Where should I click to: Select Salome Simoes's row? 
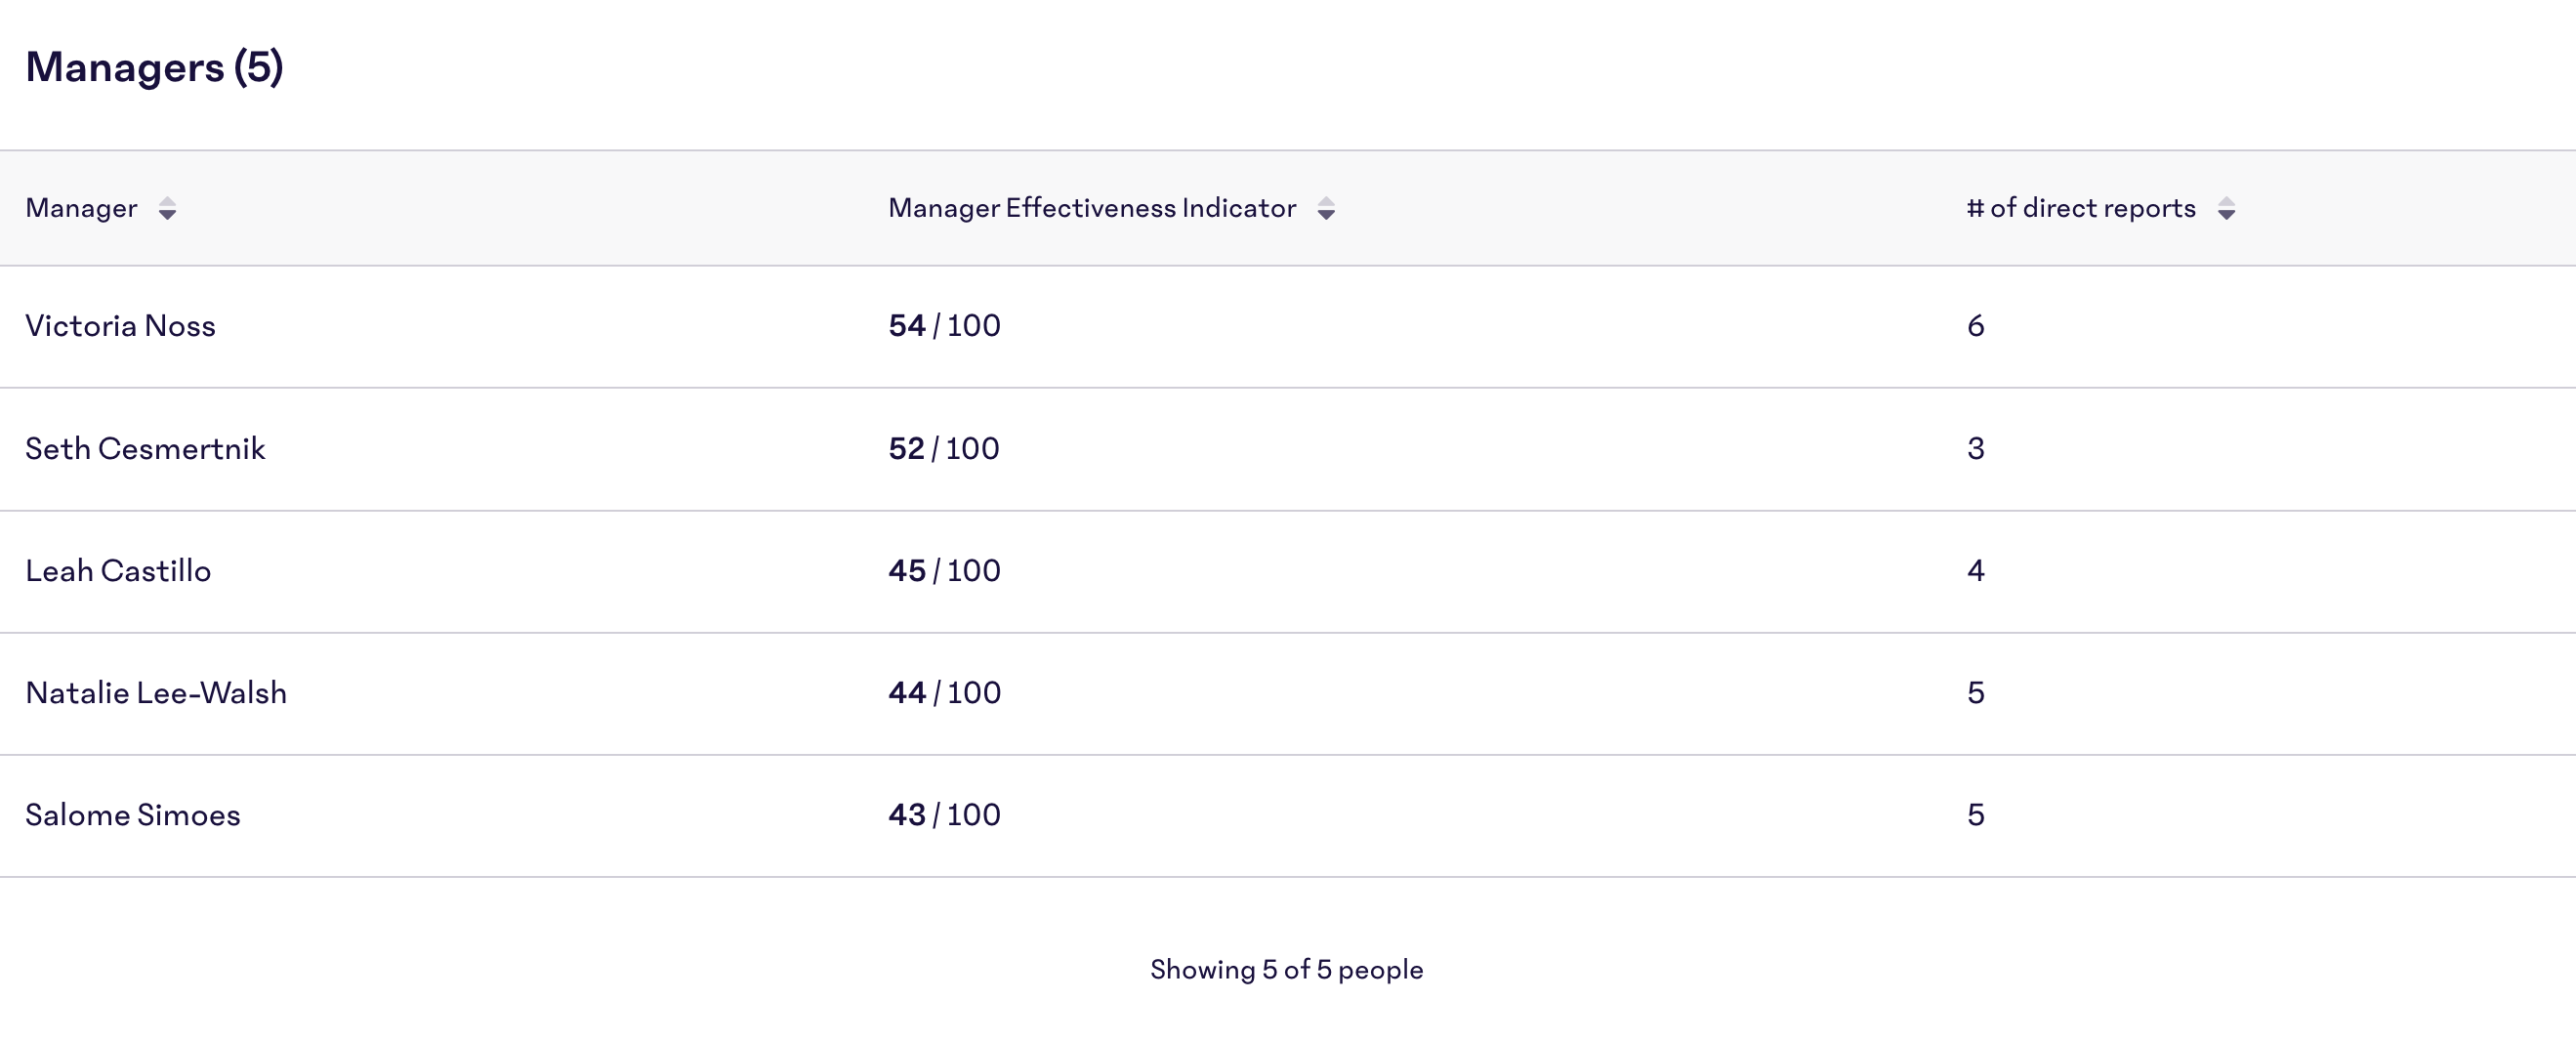point(134,814)
